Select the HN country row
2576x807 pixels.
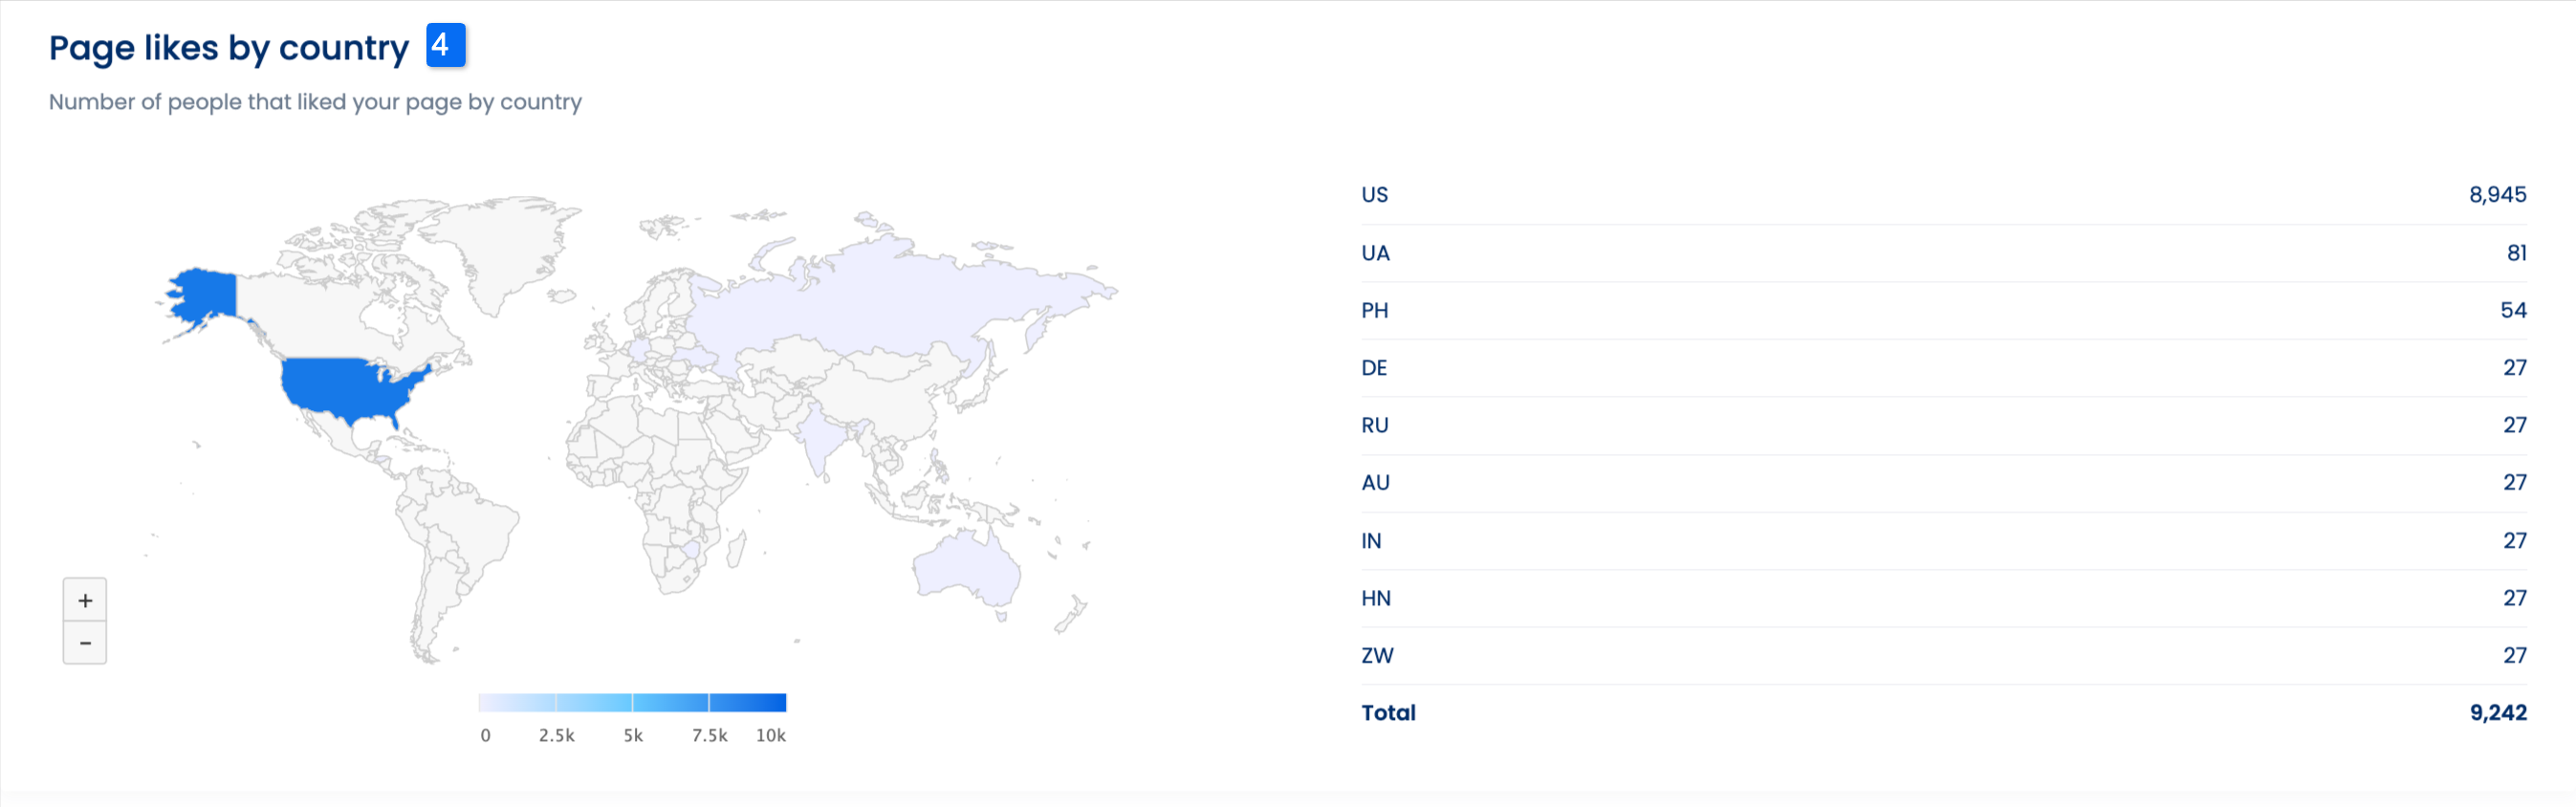[x=1943, y=598]
